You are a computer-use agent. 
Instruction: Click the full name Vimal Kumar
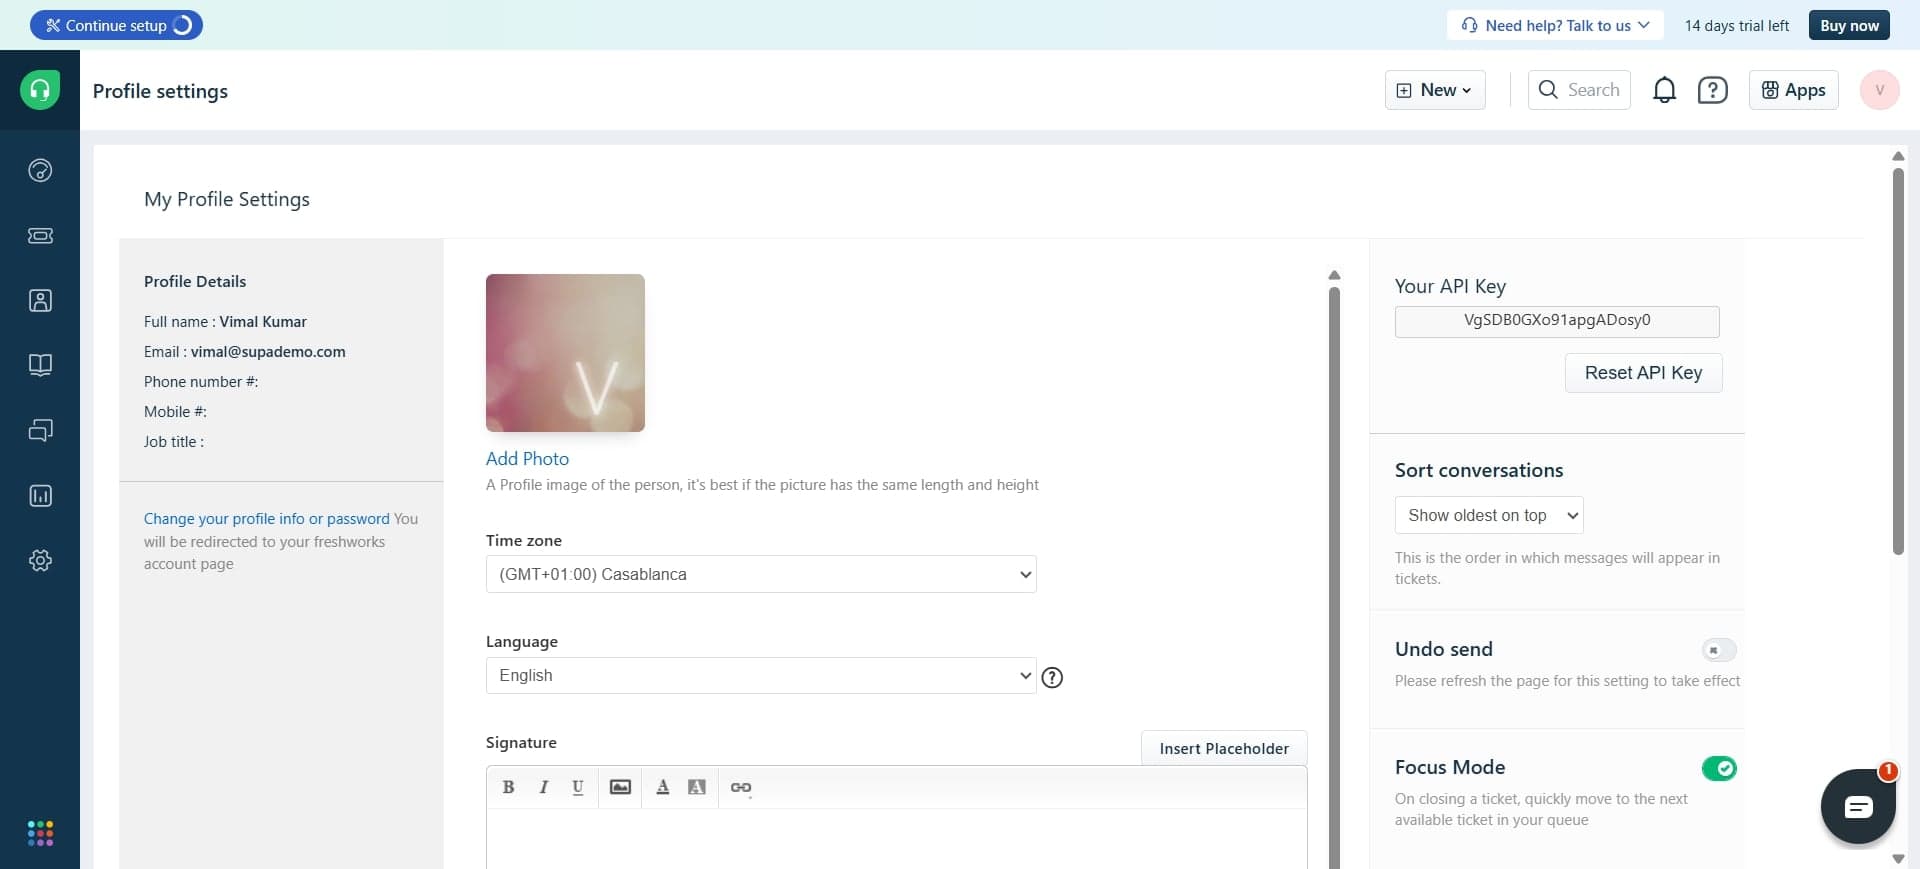coord(263,322)
